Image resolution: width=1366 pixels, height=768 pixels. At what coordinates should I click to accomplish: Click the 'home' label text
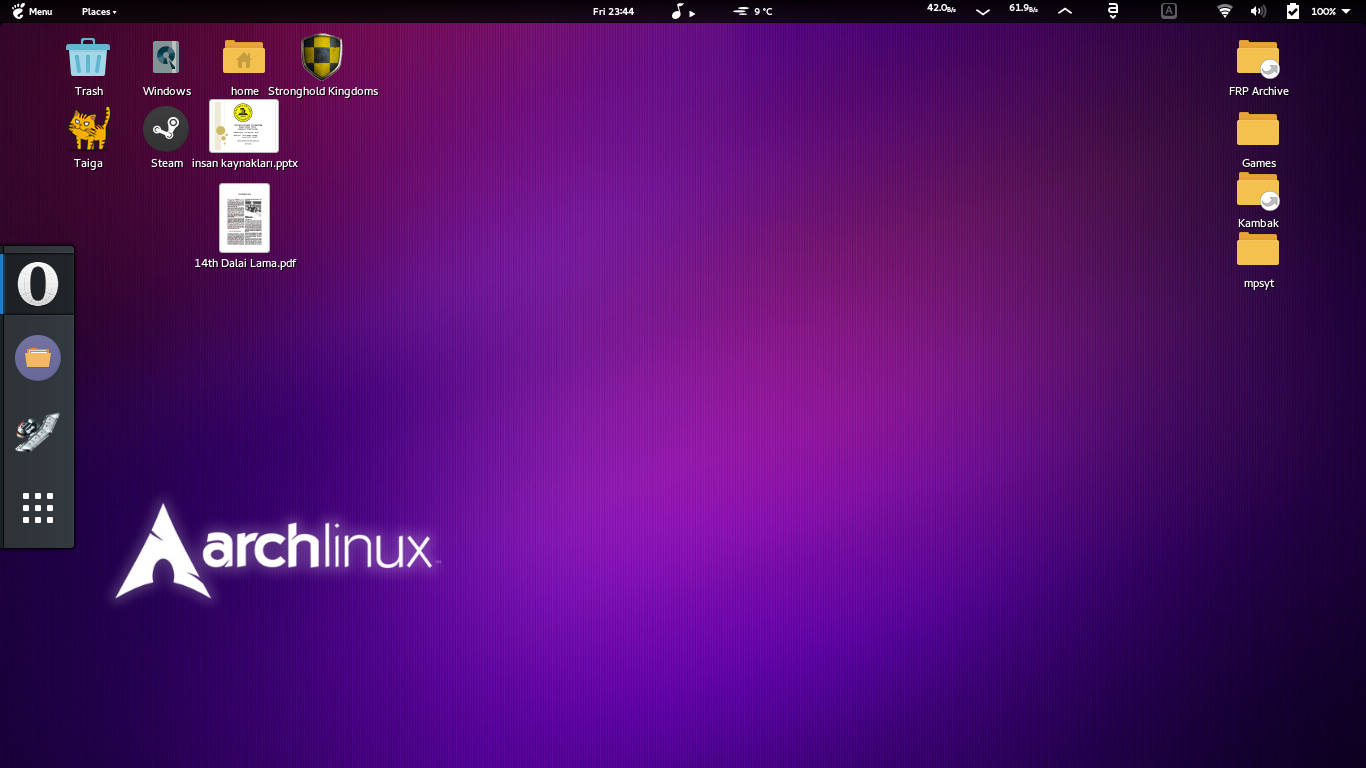[x=245, y=91]
